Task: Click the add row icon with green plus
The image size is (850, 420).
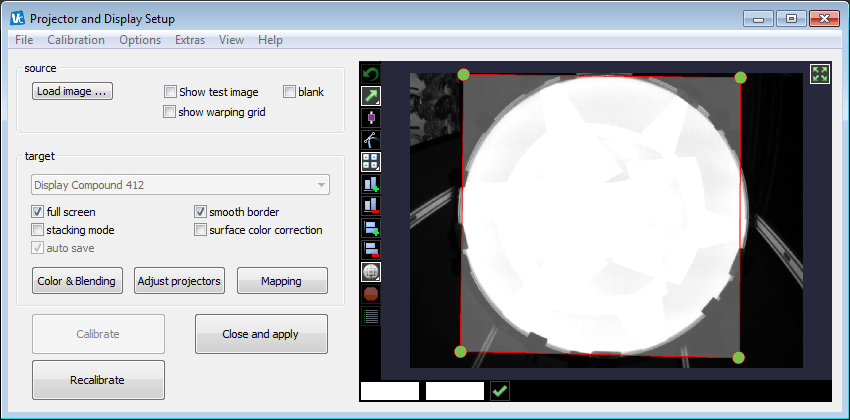Action: pos(371,228)
